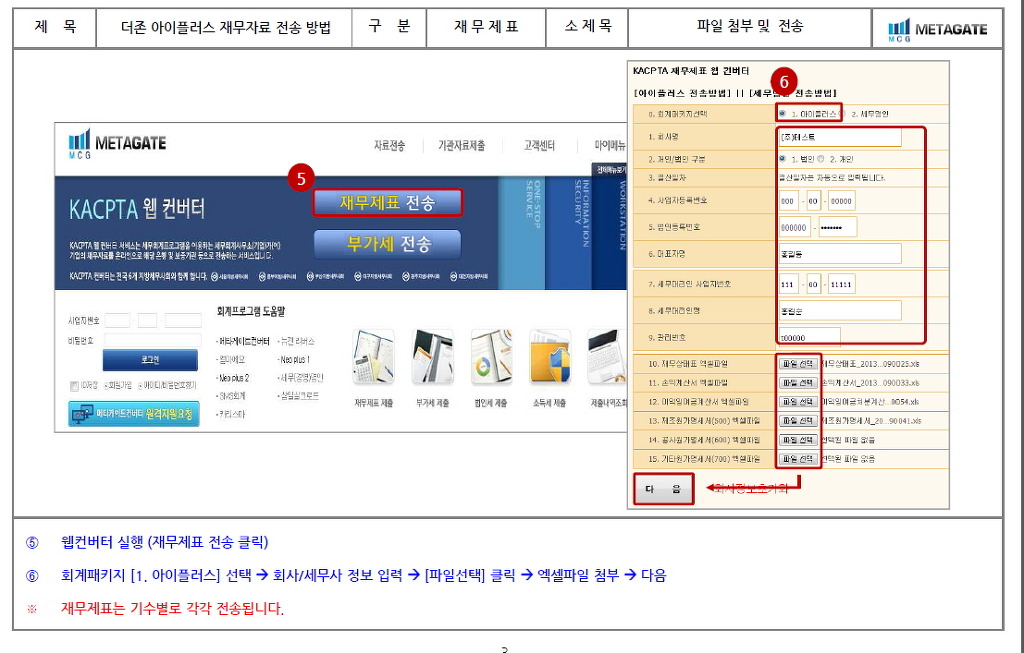Screen dimensions: 1024x653
Task: Open the 마이메뉴 menu
Action: pyautogui.click(x=610, y=145)
